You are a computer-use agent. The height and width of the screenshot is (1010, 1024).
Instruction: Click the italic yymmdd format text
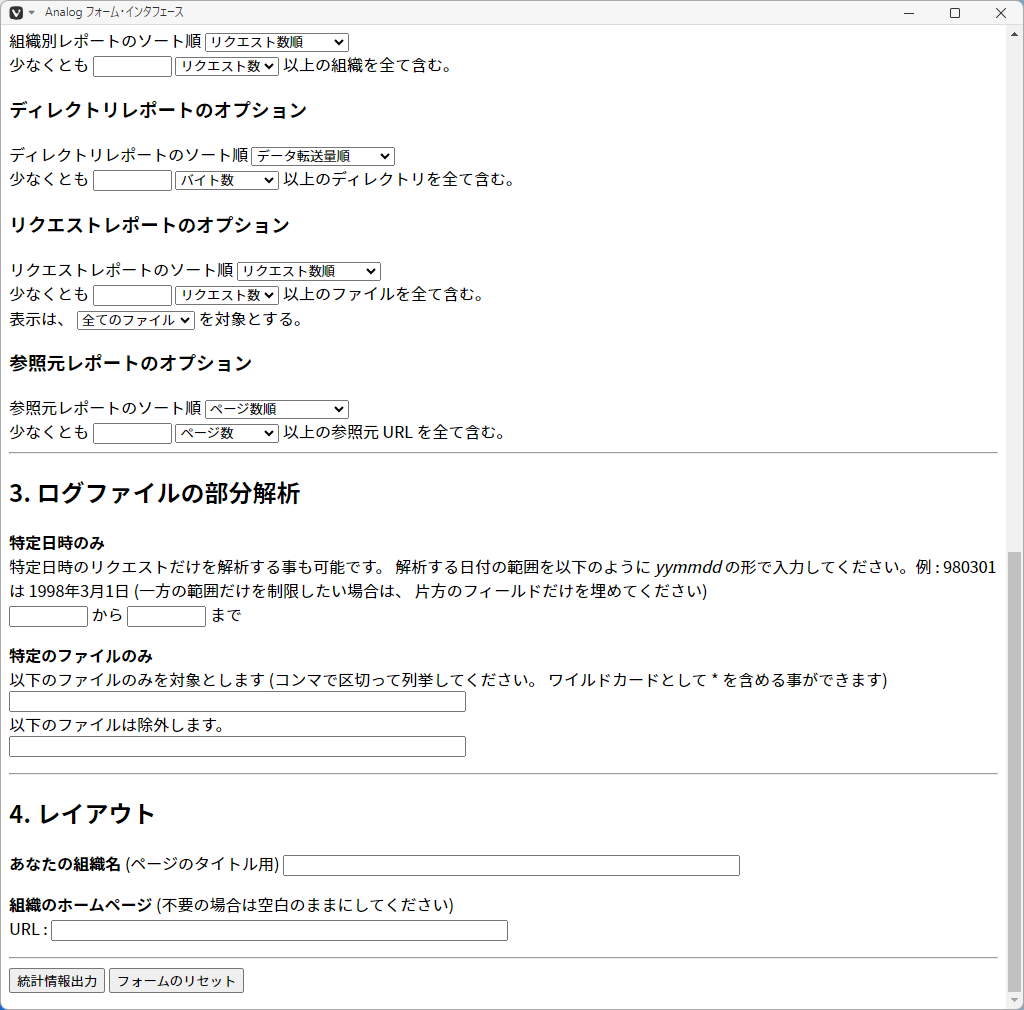point(689,567)
